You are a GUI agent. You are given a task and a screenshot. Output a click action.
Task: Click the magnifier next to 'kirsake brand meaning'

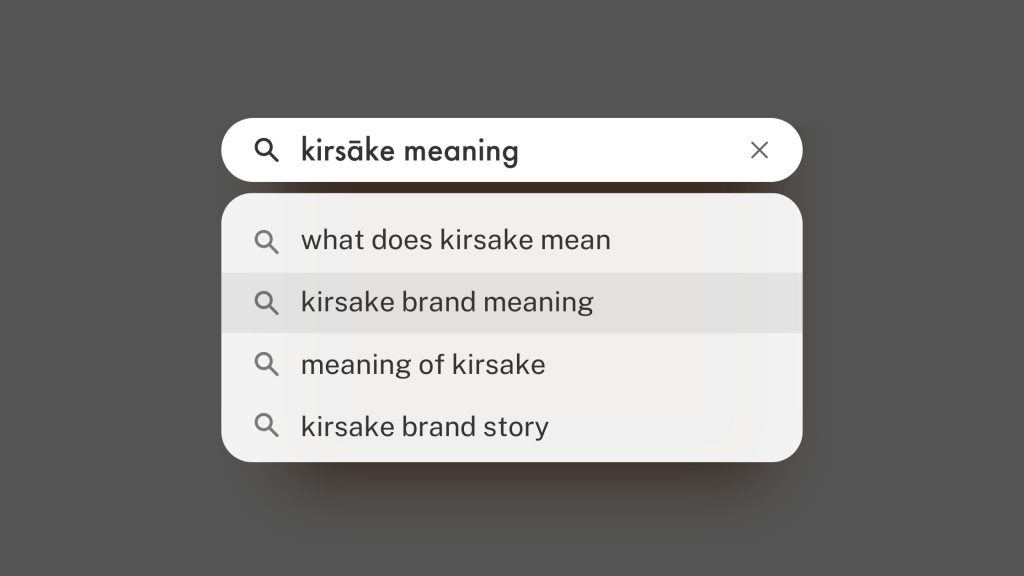tap(267, 302)
